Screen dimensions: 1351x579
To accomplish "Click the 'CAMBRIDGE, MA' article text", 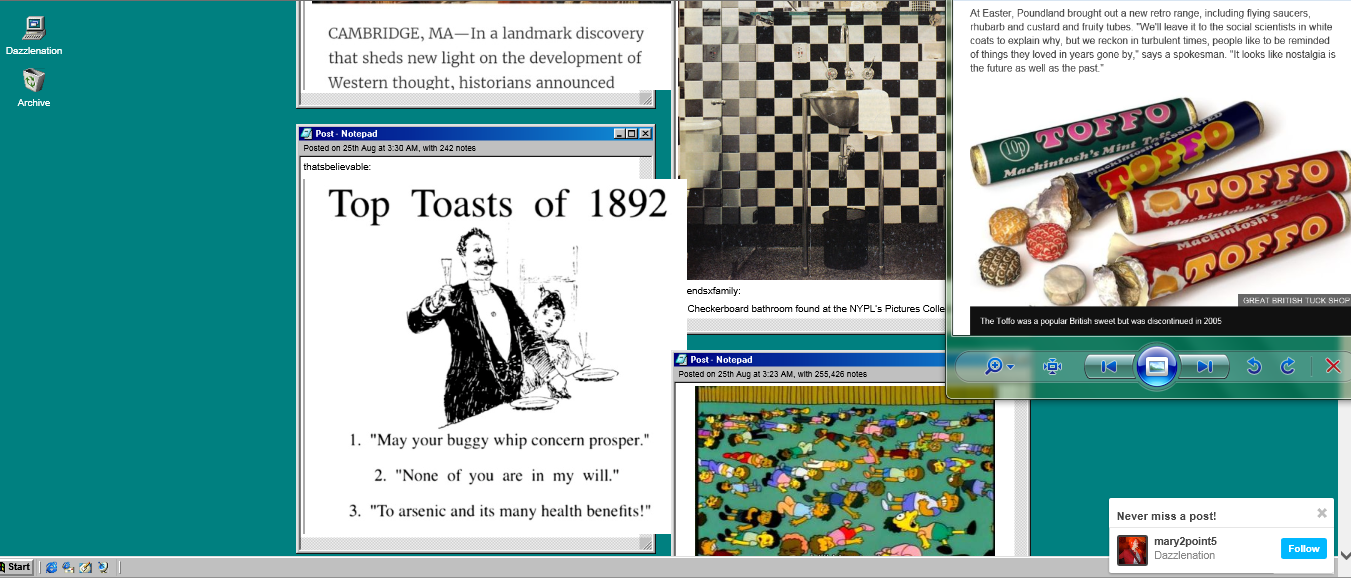I will [x=485, y=57].
